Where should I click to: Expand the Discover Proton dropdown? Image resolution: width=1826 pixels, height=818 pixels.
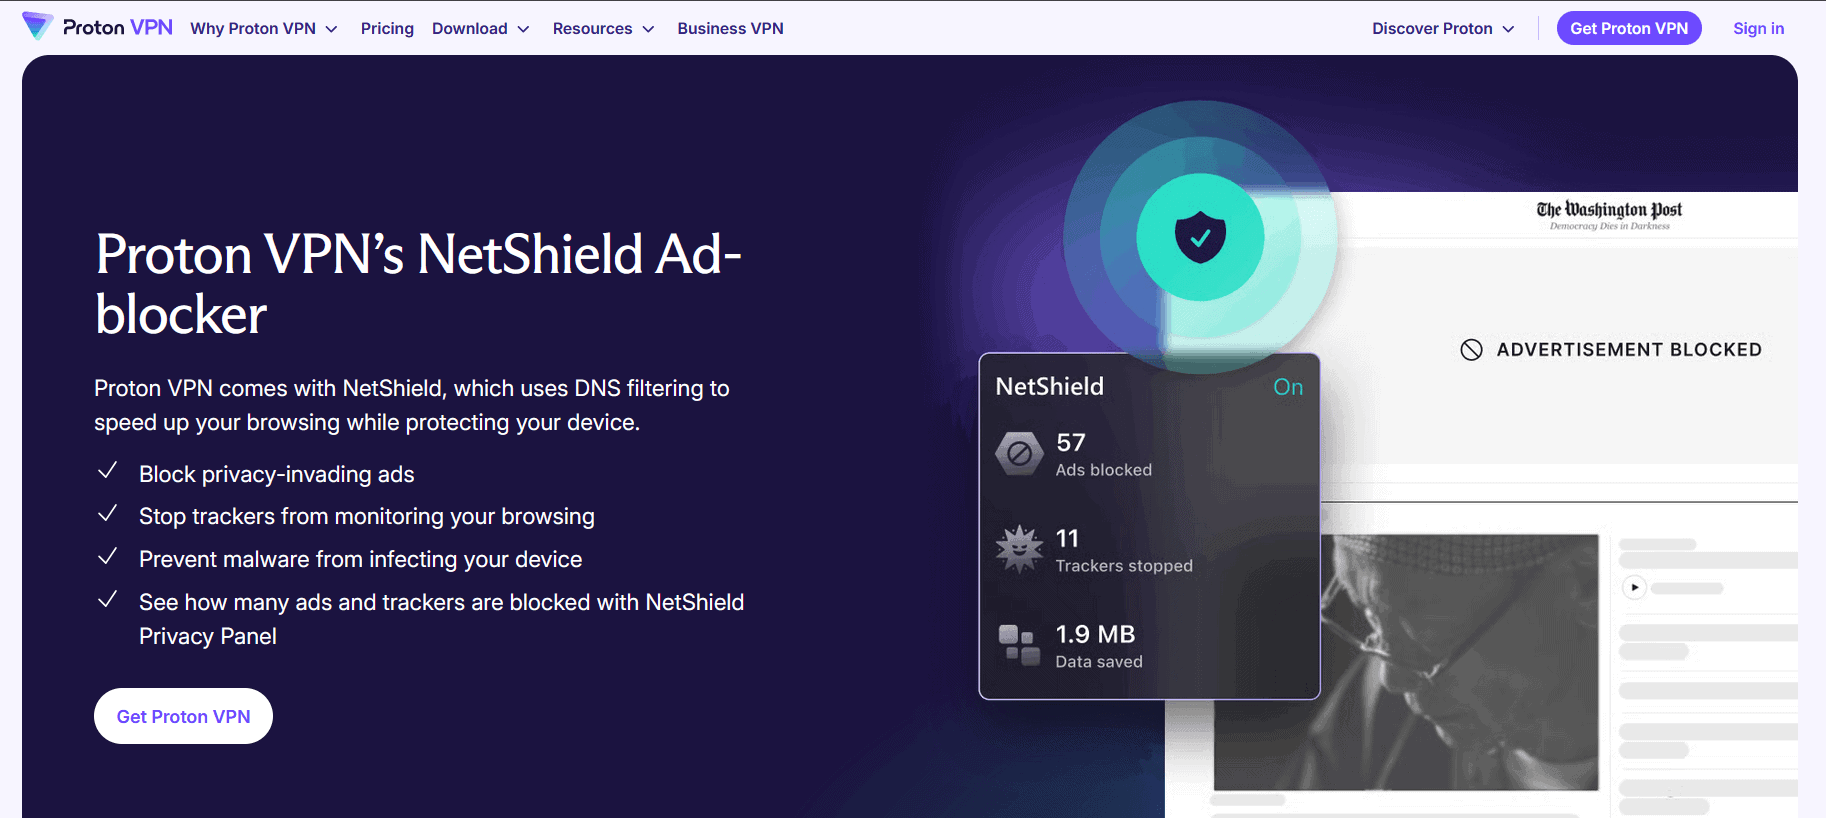pos(1442,29)
